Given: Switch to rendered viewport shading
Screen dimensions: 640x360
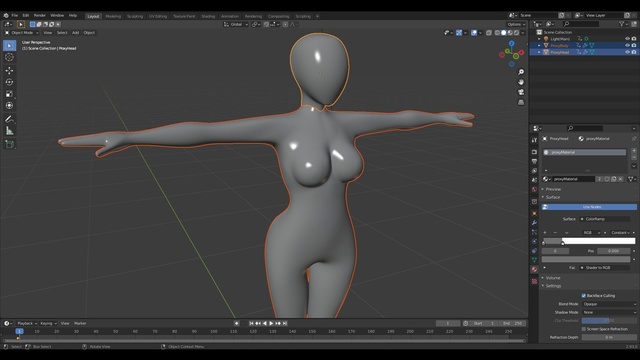Looking at the screenshot, I should pos(517,33).
